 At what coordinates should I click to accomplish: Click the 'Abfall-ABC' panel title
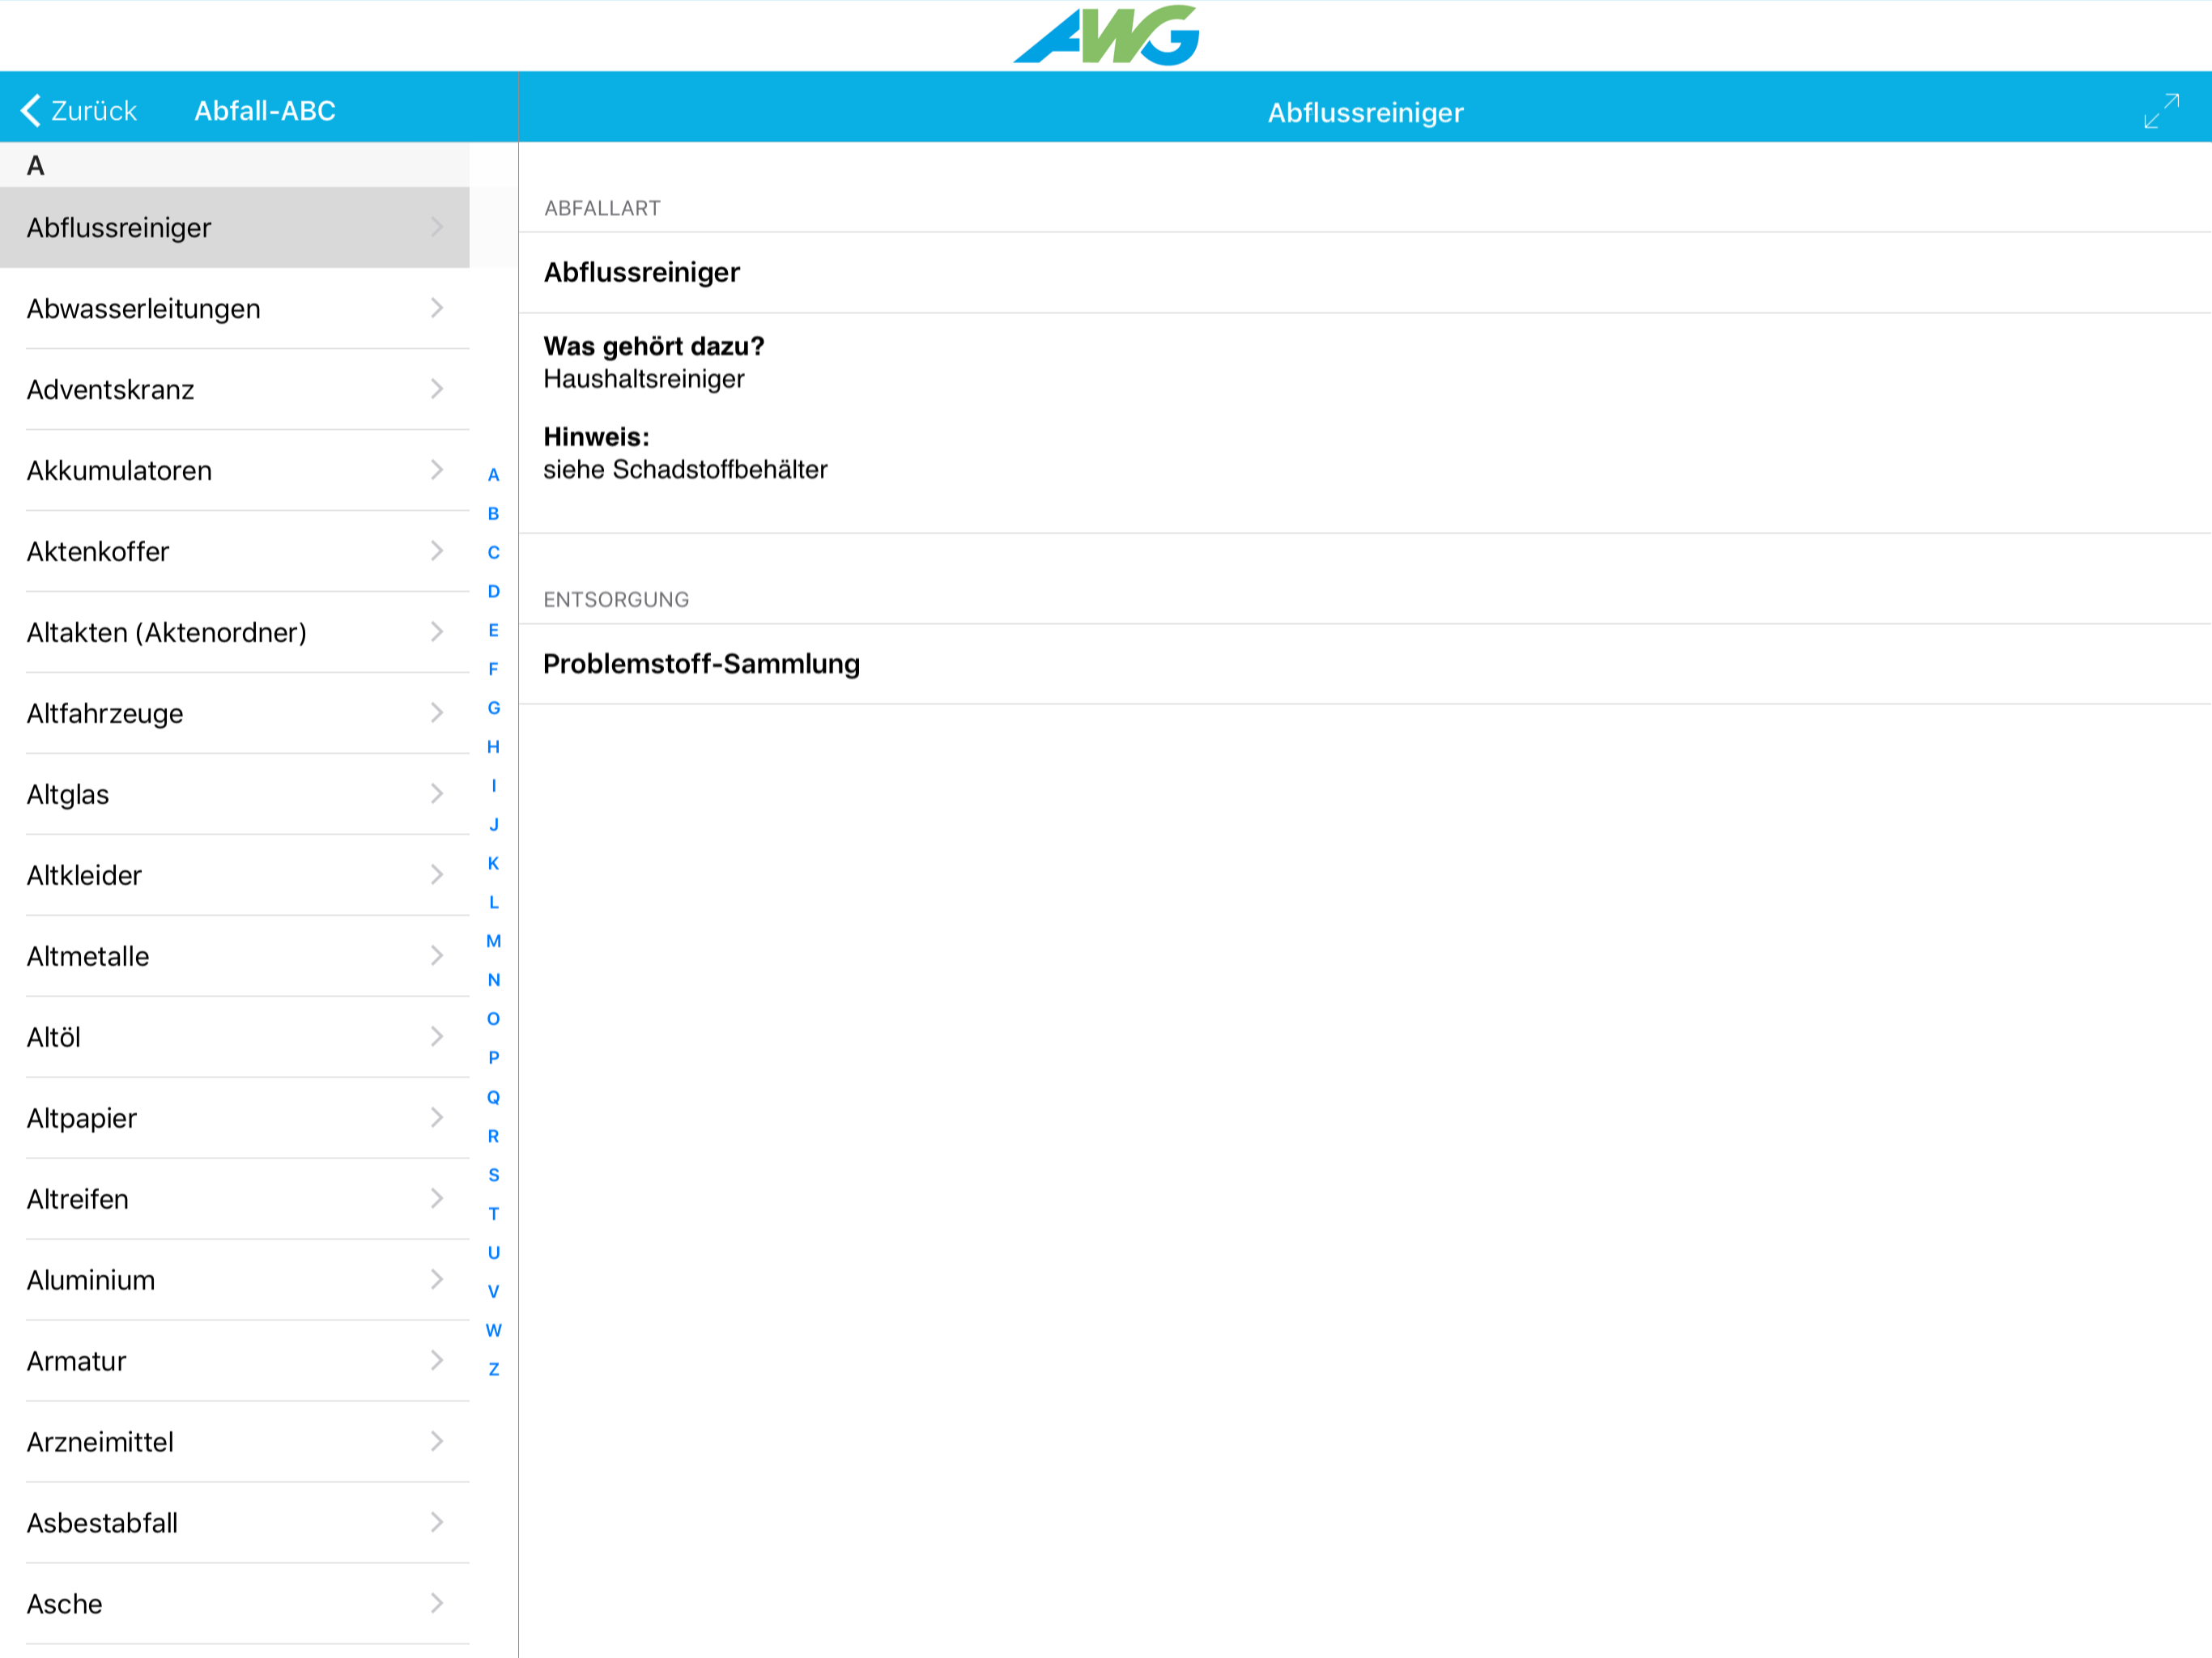(x=265, y=110)
